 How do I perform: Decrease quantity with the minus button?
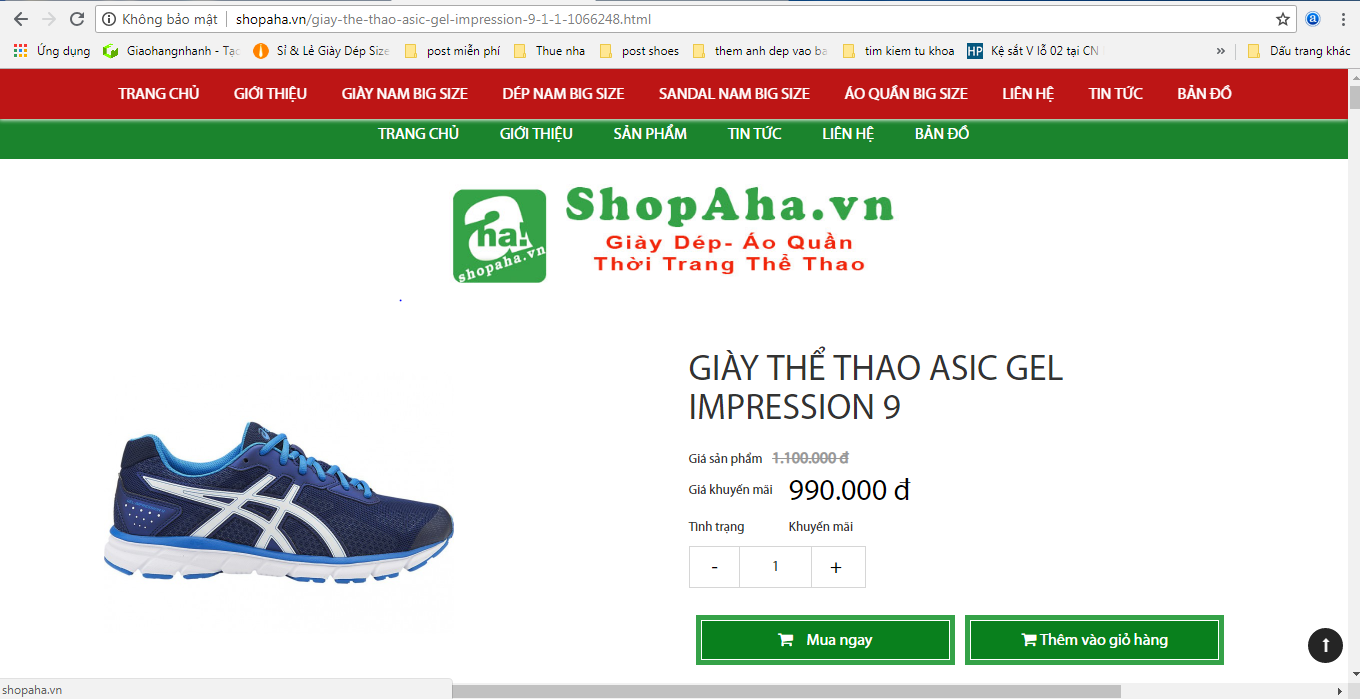coord(714,567)
